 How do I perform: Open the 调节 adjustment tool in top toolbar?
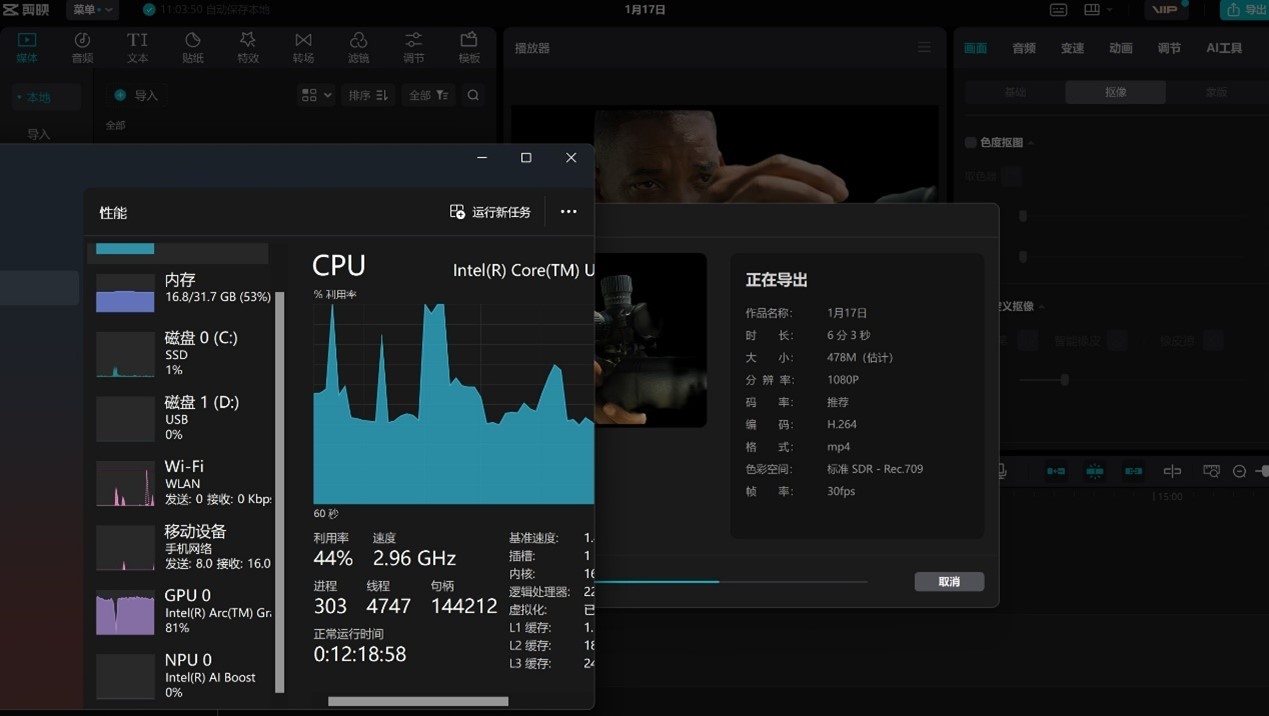(x=413, y=47)
